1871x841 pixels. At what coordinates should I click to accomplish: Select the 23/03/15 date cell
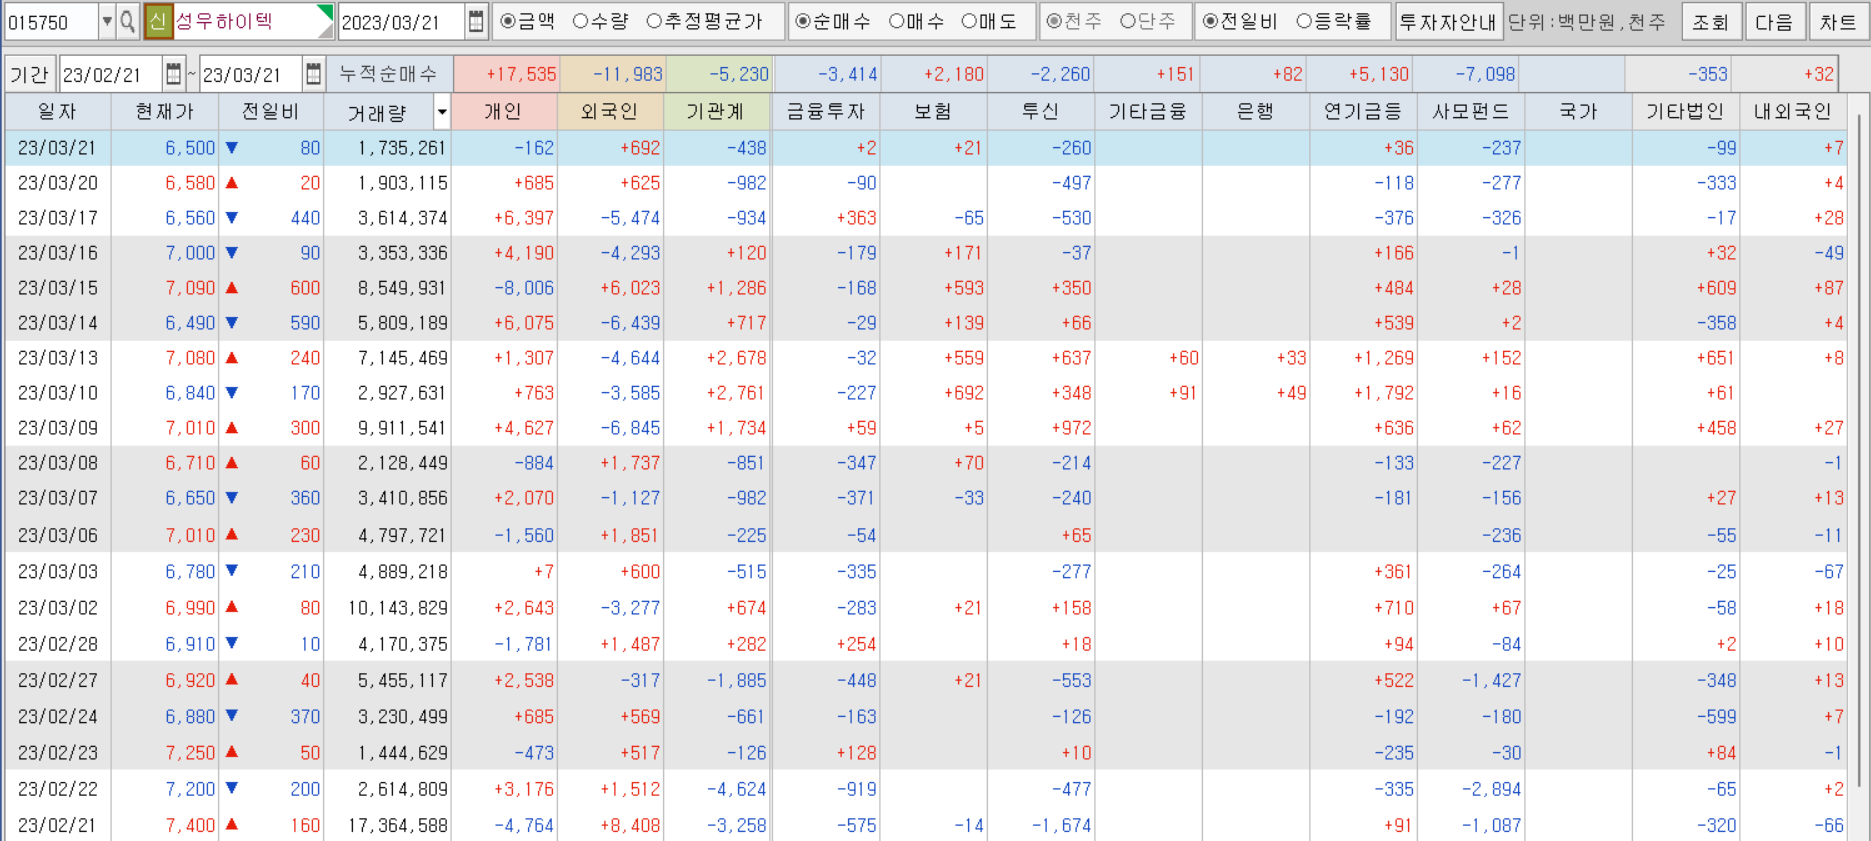click(58, 288)
